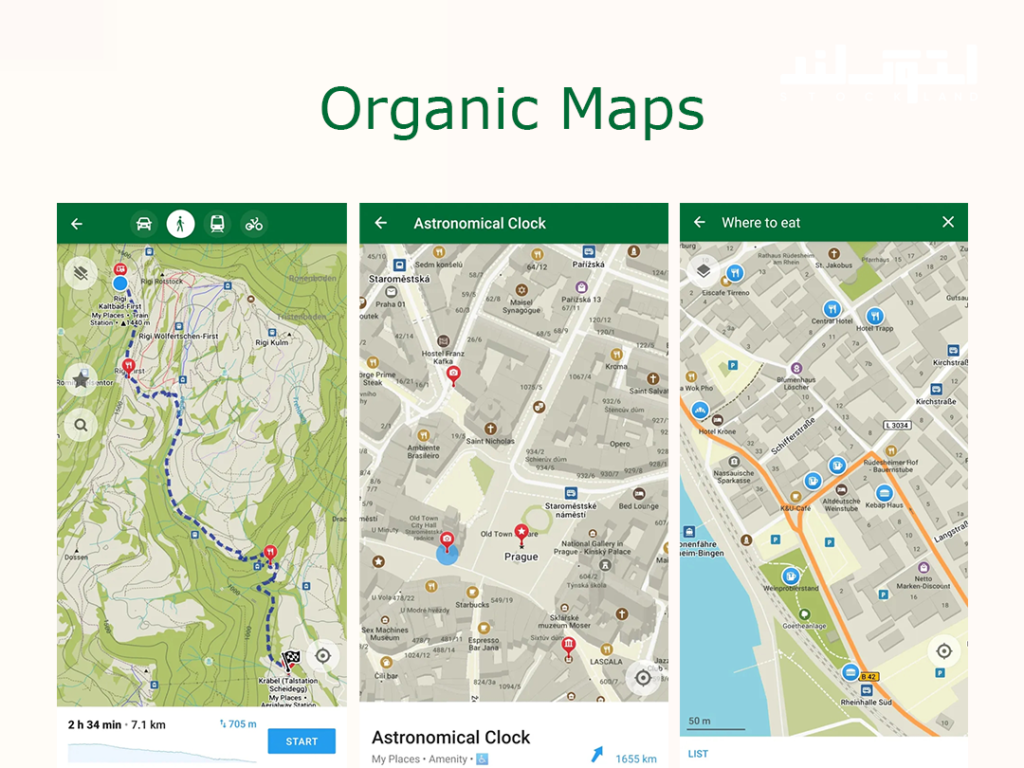Close the Where to eat search
This screenshot has width=1024, height=768.
948,222
